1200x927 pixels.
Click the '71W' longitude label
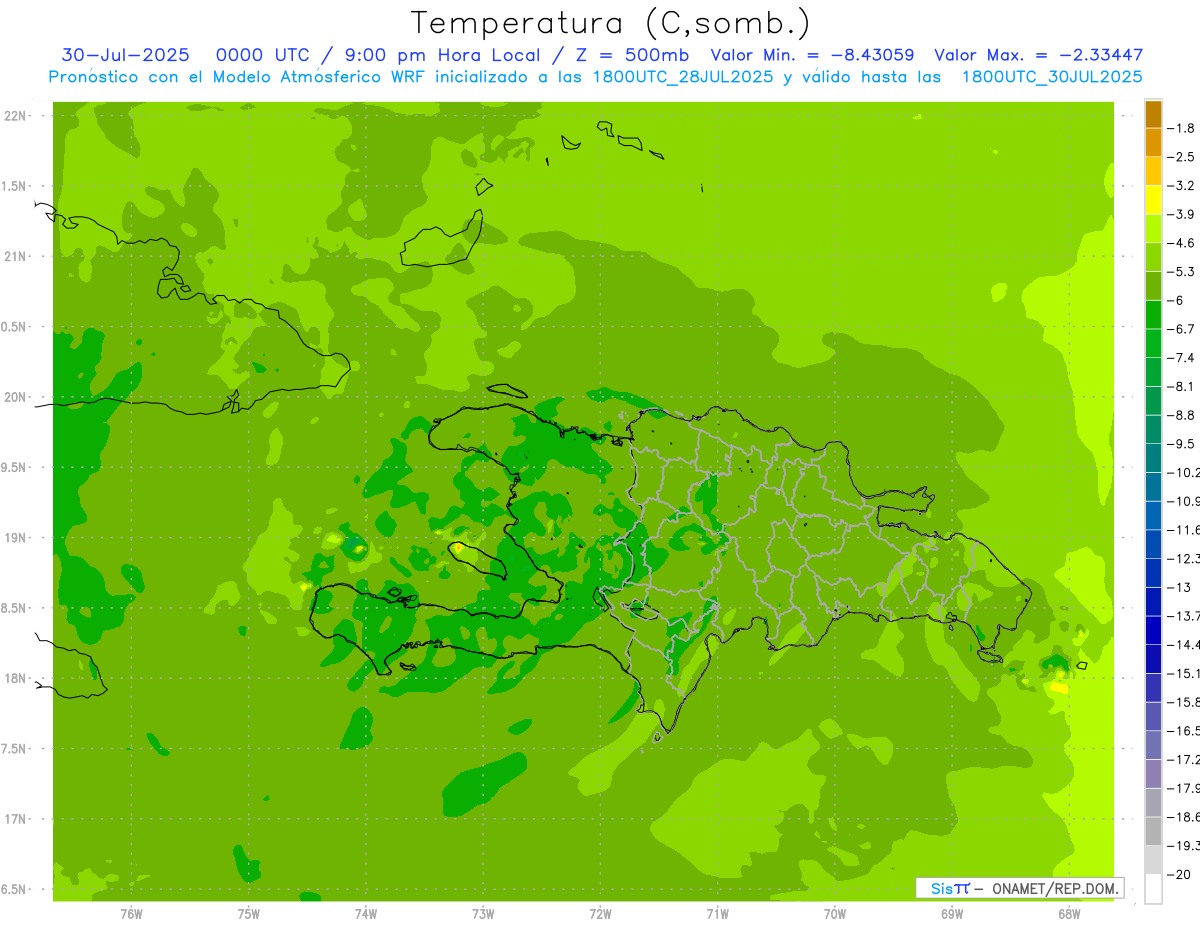point(717,913)
